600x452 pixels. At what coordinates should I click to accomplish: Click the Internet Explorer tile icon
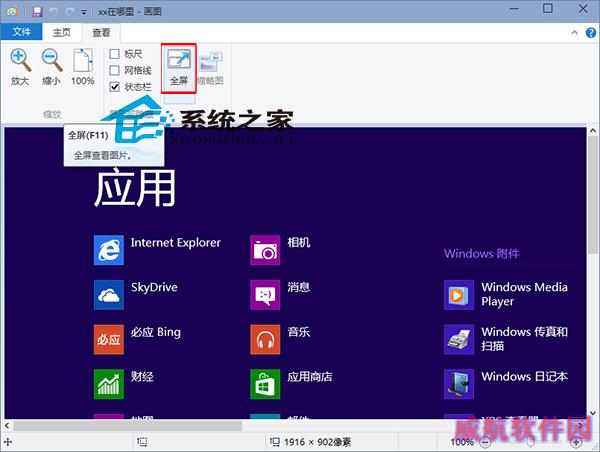click(109, 250)
